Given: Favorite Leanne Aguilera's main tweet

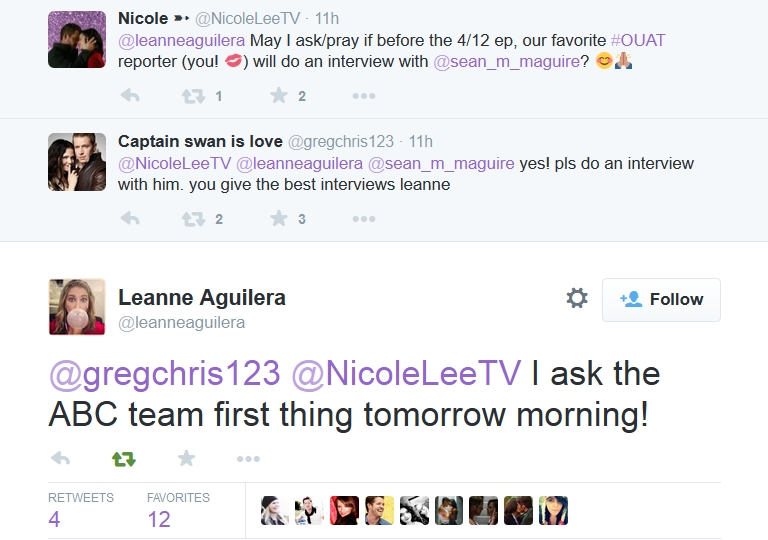Looking at the screenshot, I should coord(186,459).
